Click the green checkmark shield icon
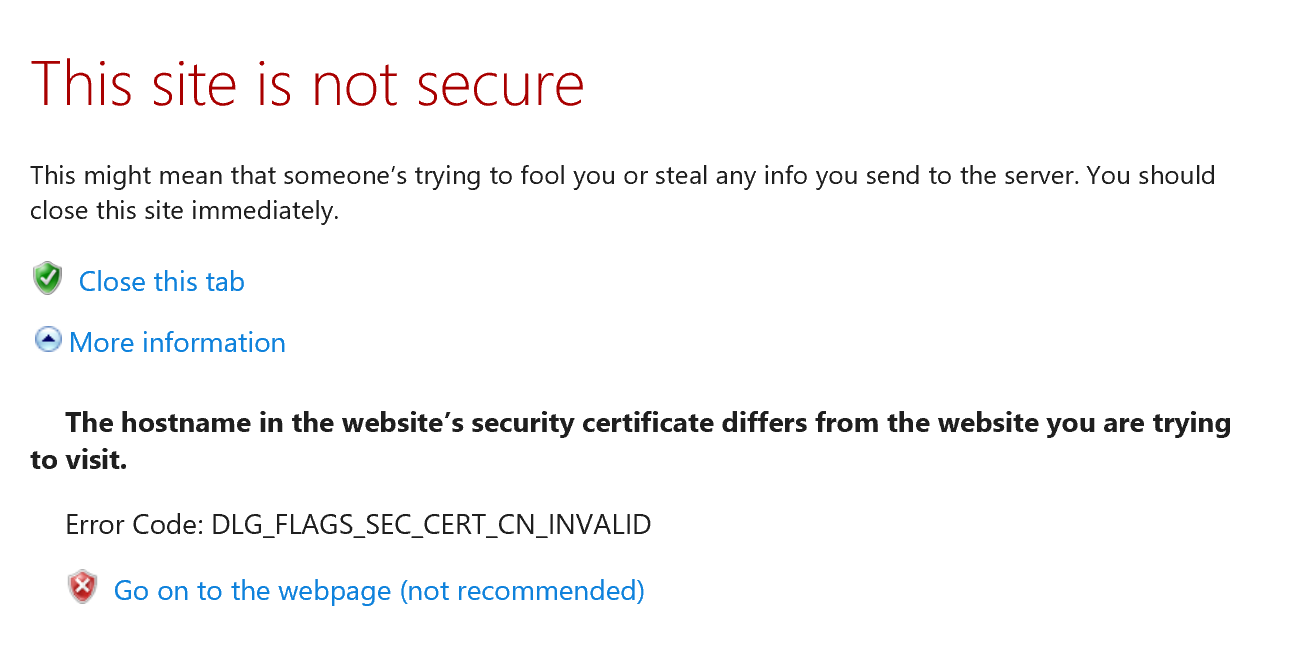 pyautogui.click(x=47, y=279)
